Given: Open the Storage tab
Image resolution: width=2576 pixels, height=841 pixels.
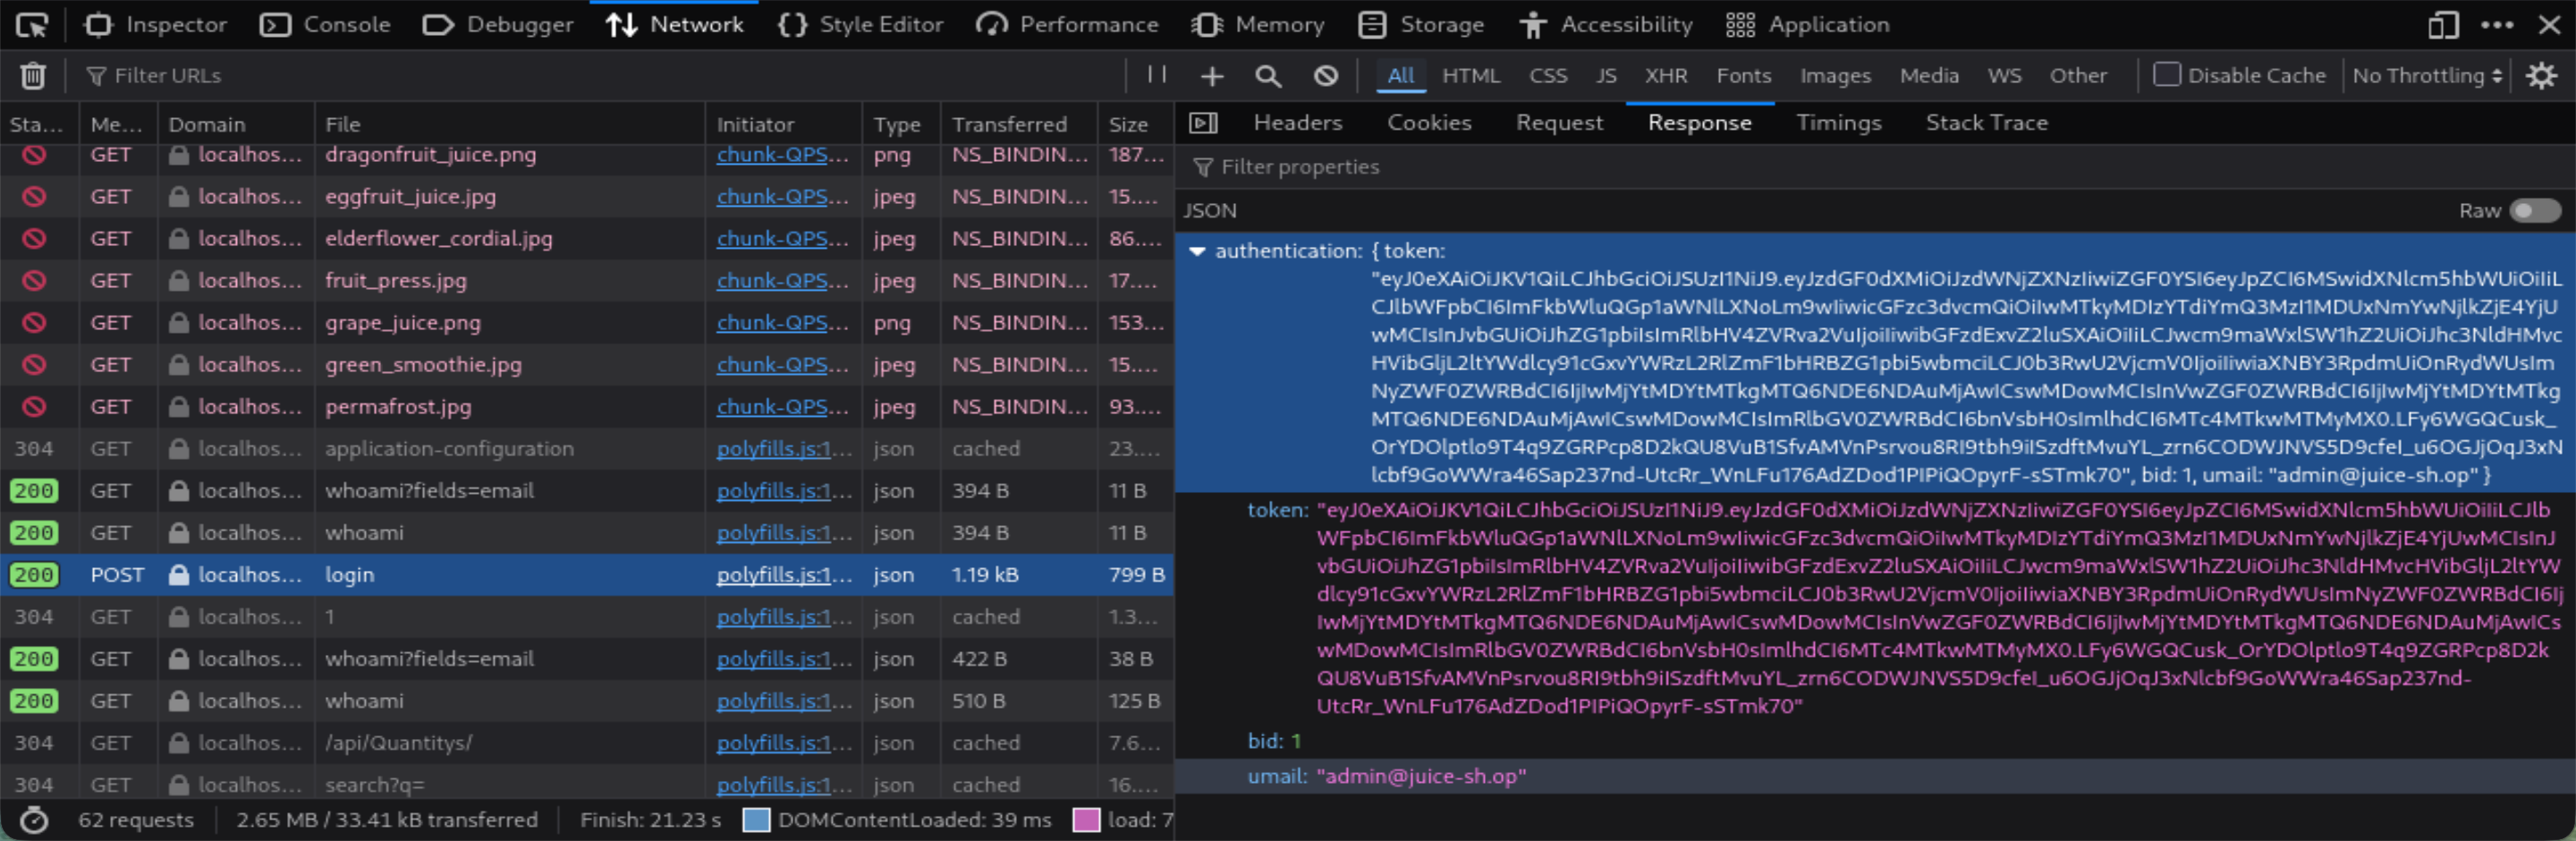Looking at the screenshot, I should coord(1421,25).
